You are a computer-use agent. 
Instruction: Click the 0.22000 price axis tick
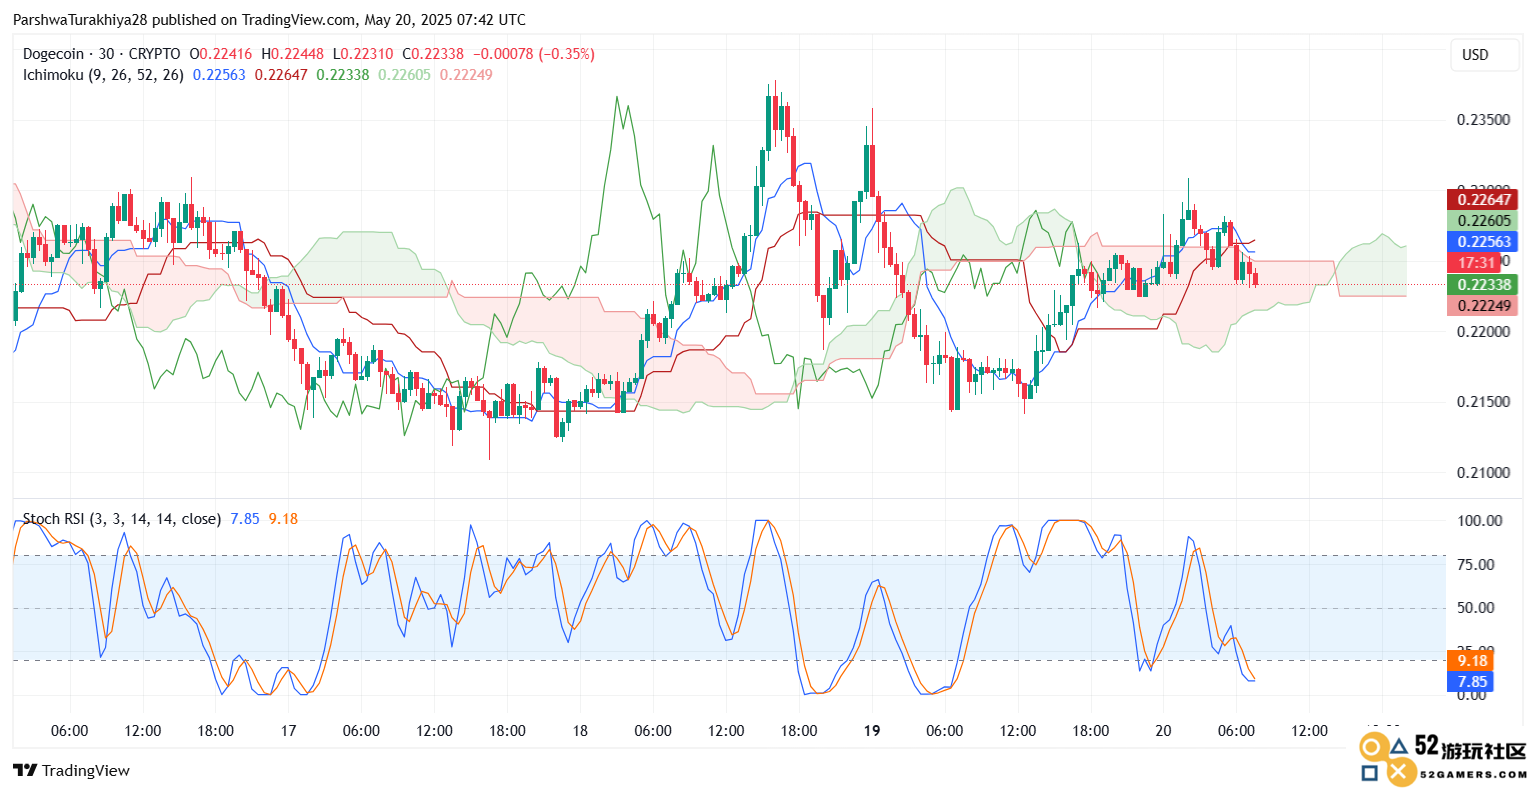click(x=1484, y=332)
